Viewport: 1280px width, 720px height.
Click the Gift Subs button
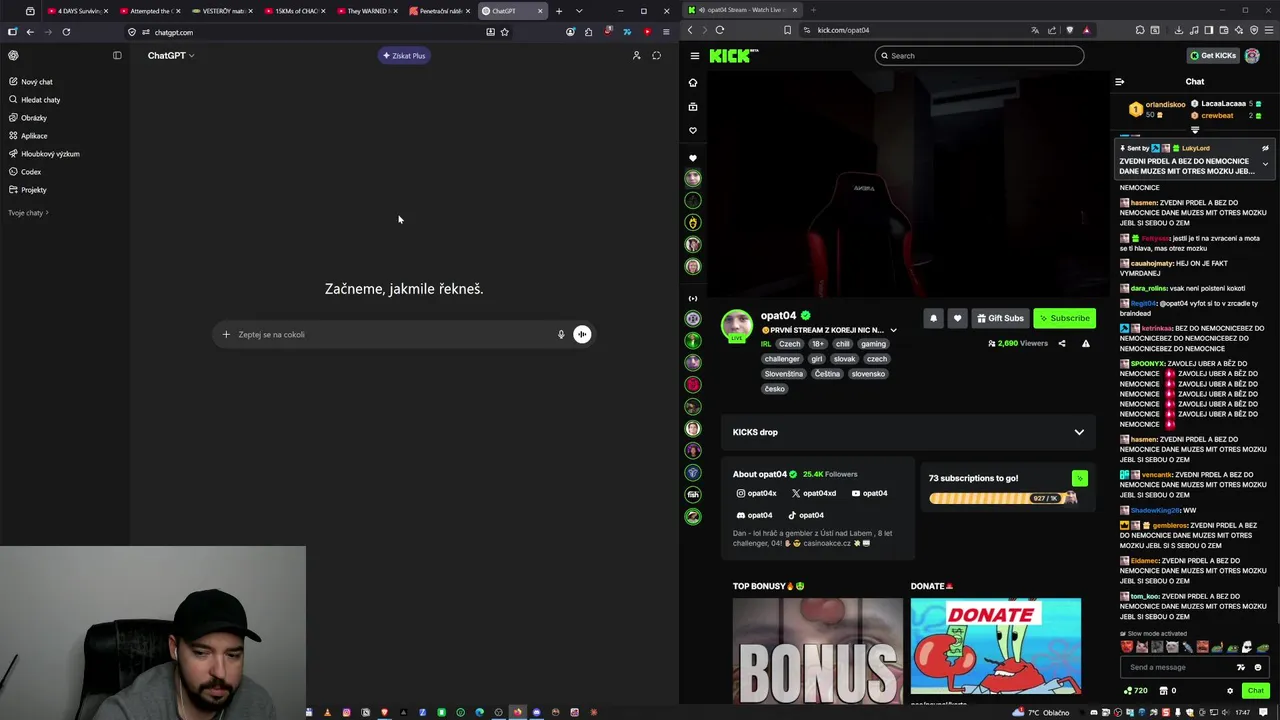[x=1000, y=318]
